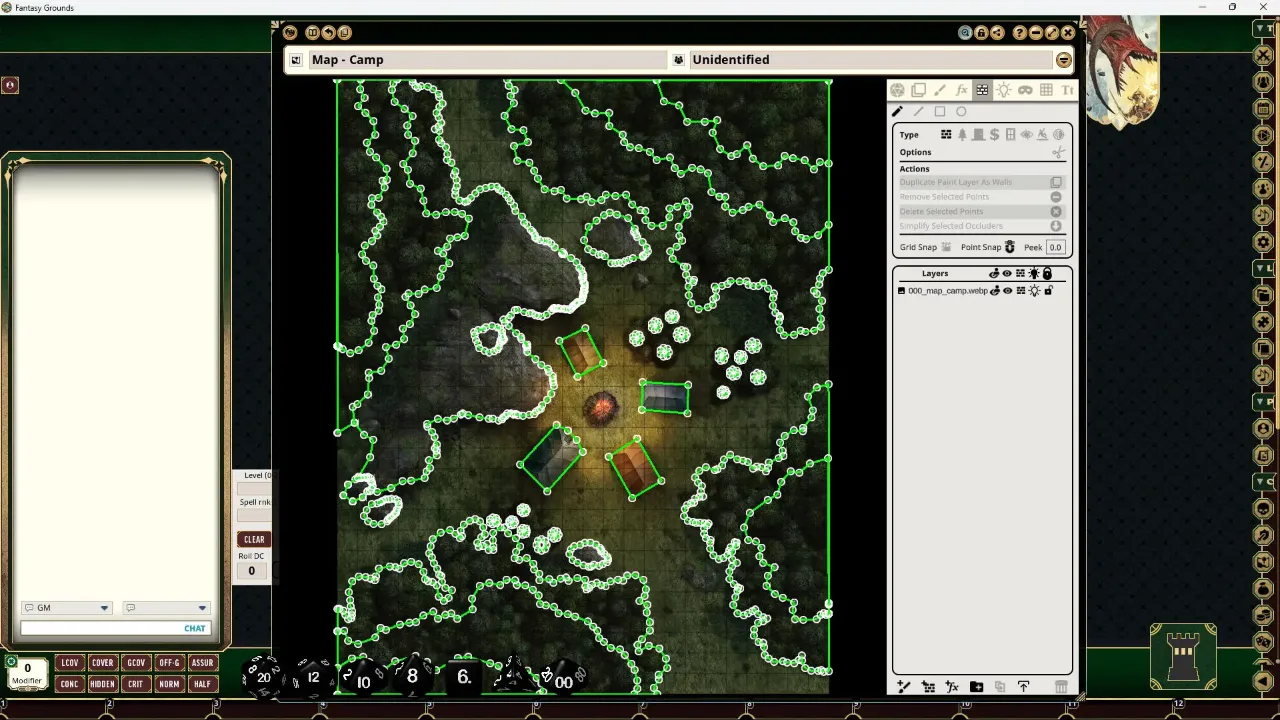Toggle all layers visibility in Layers header

click(x=1007, y=273)
